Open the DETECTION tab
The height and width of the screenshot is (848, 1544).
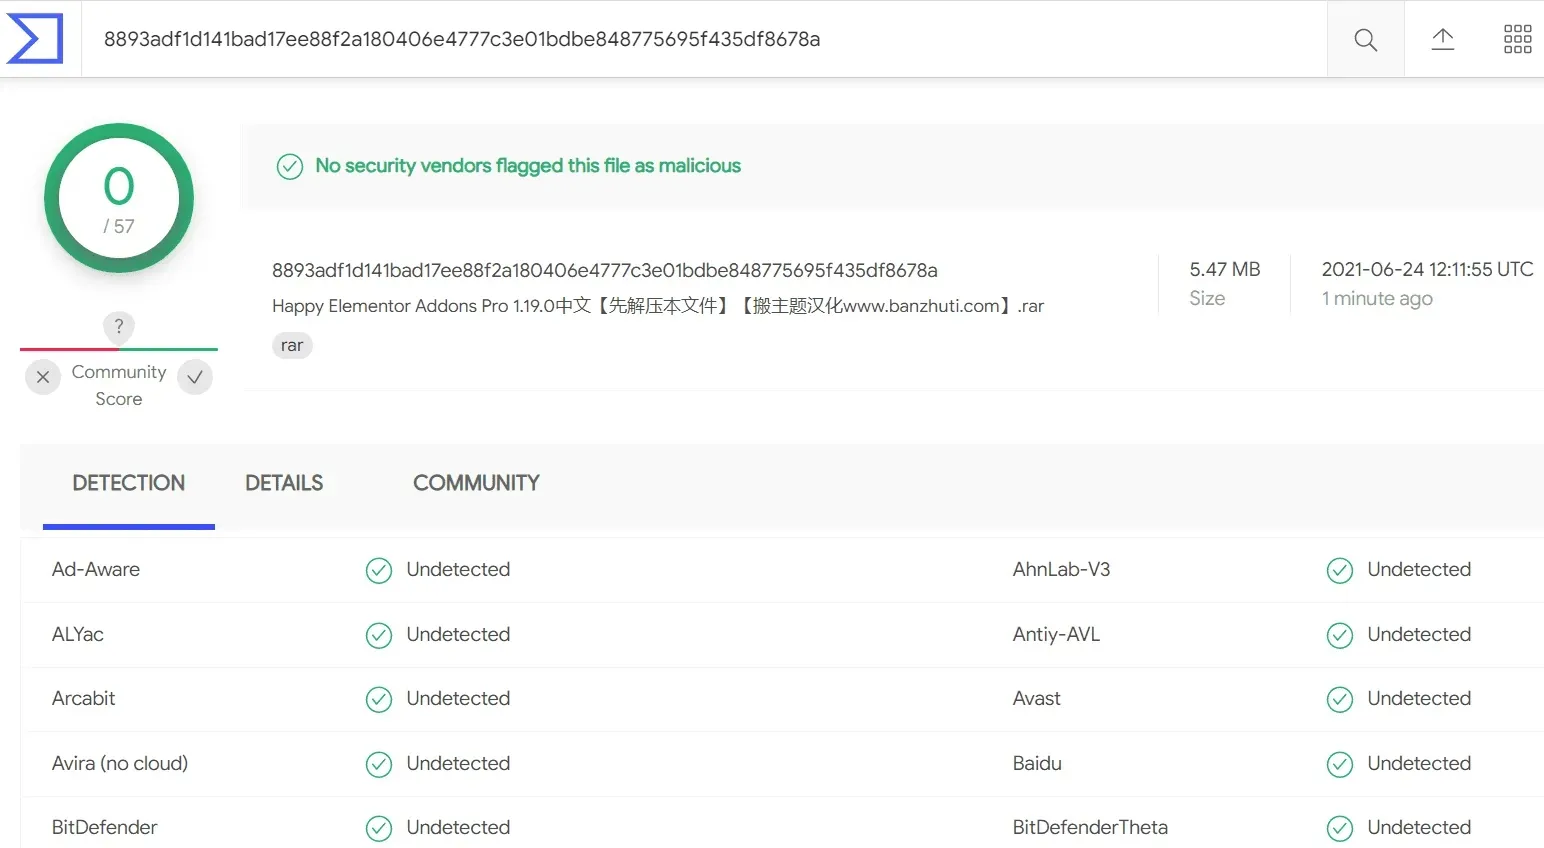(129, 483)
